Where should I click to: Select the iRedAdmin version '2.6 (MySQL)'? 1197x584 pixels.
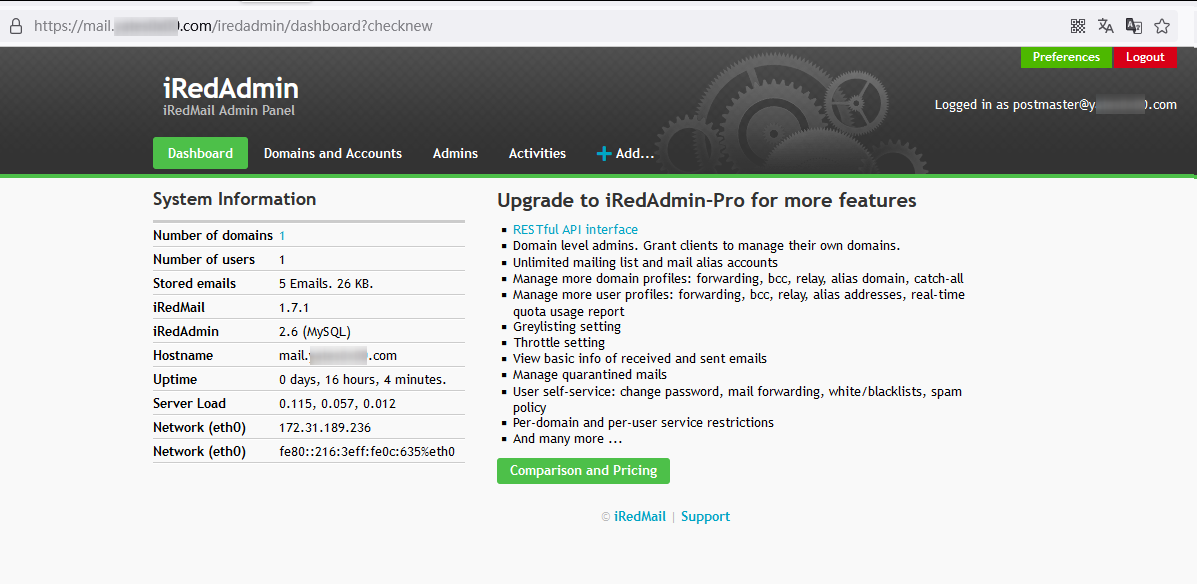coord(315,331)
